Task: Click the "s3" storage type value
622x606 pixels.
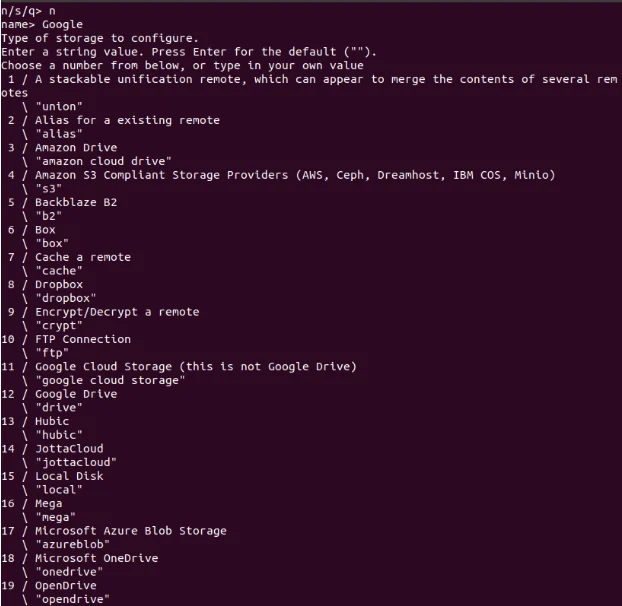Action: (x=48, y=189)
